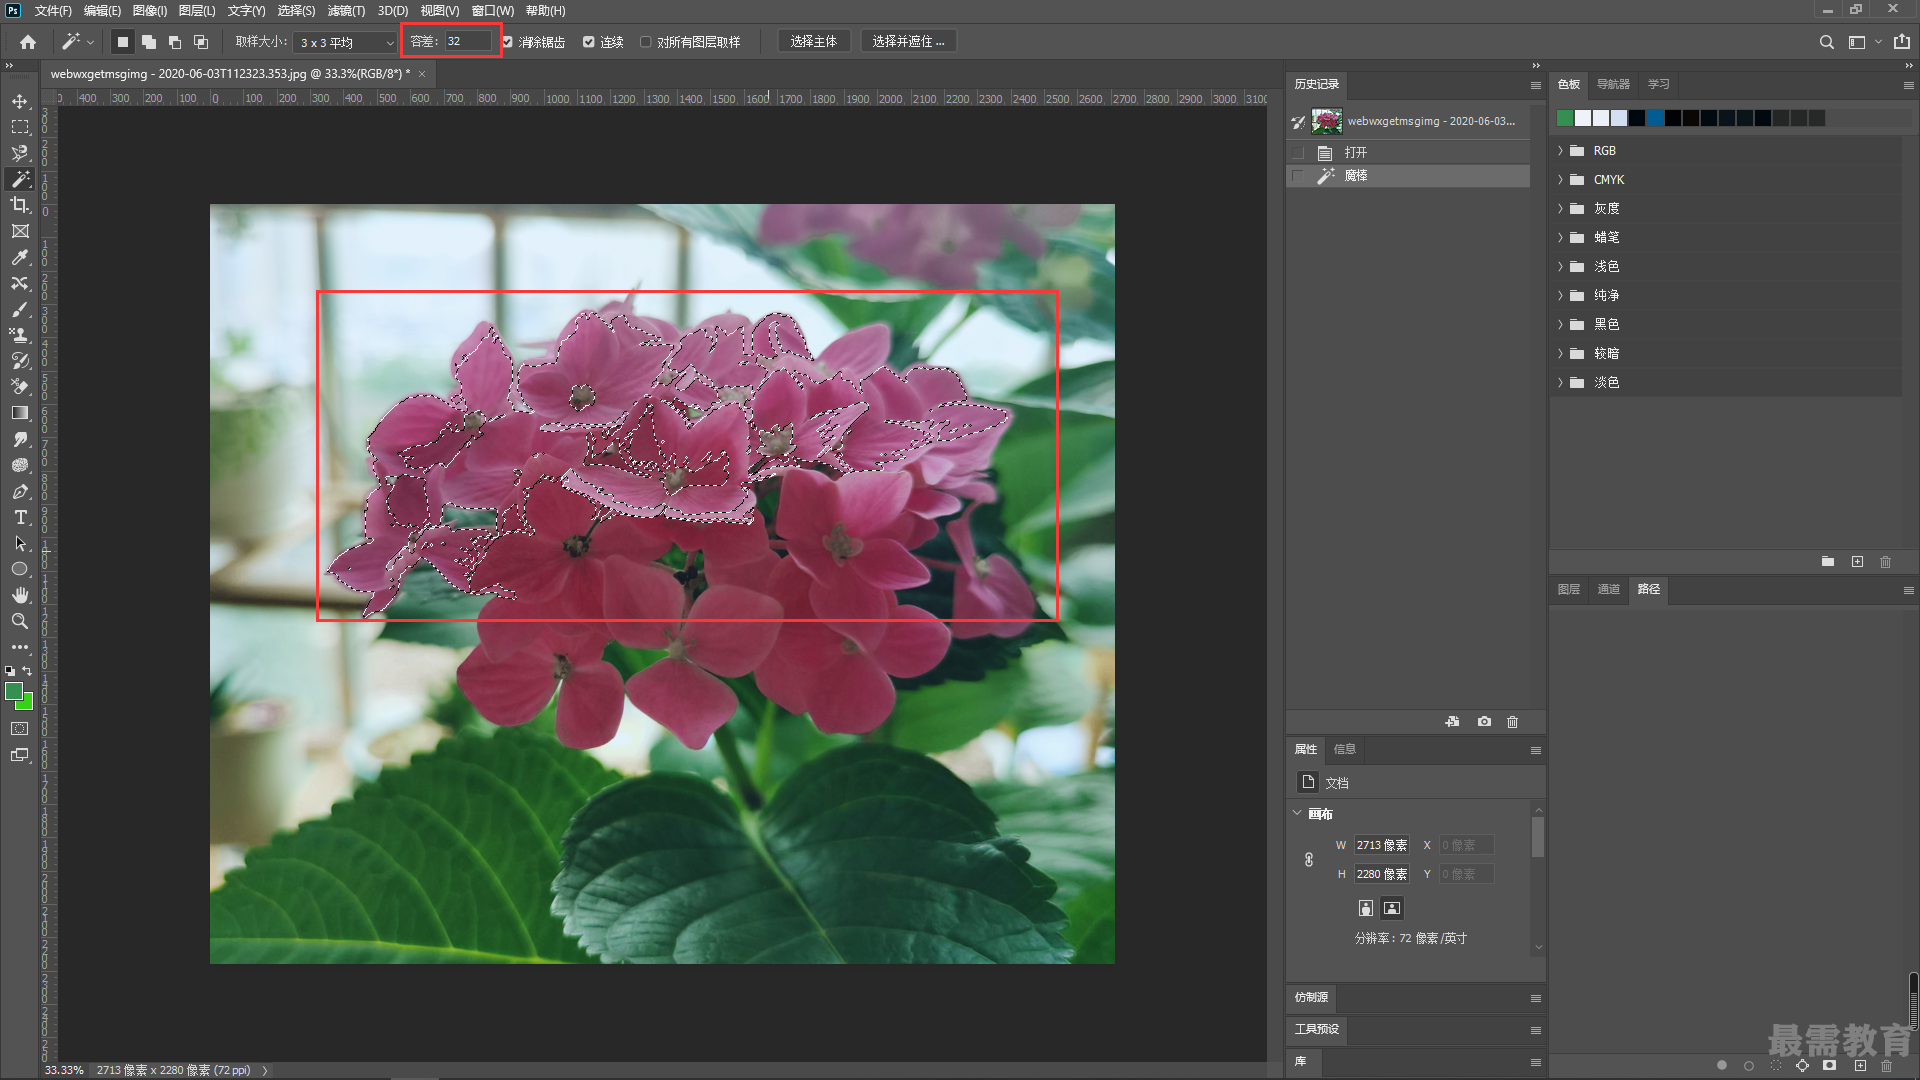1920x1080 pixels.
Task: Select the Zoom tool
Action: (x=20, y=621)
